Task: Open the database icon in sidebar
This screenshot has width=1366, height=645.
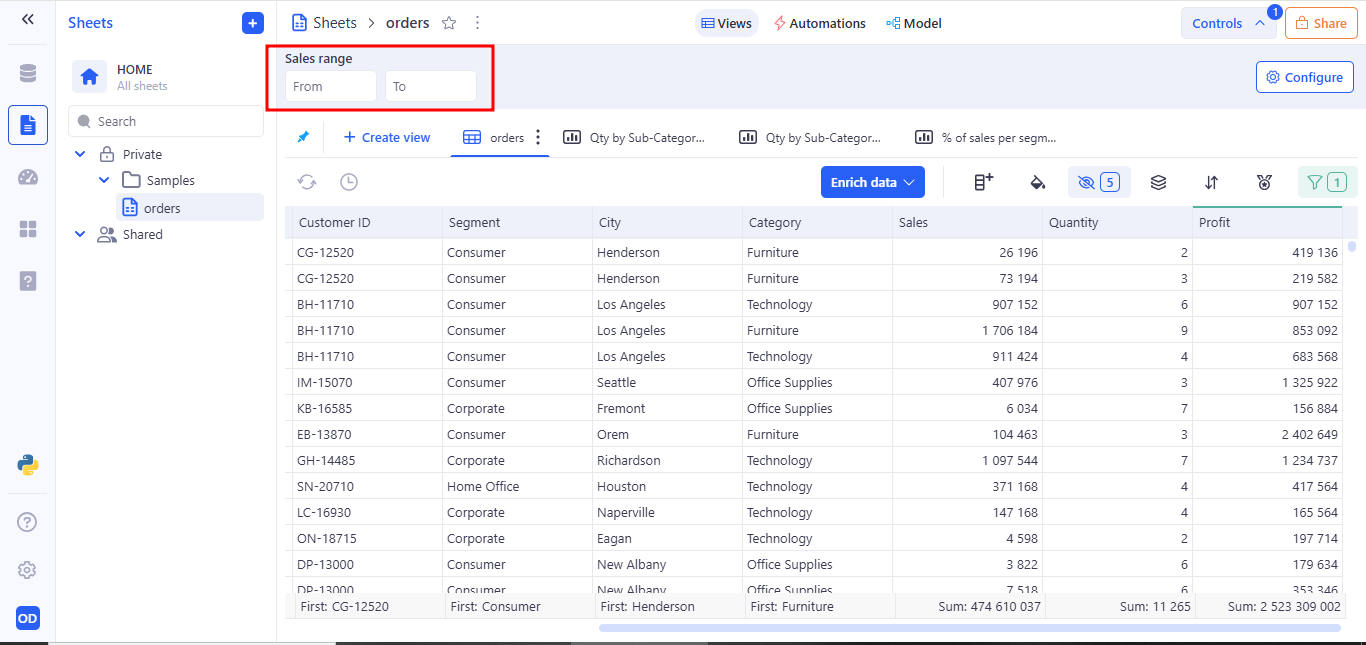Action: (27, 73)
